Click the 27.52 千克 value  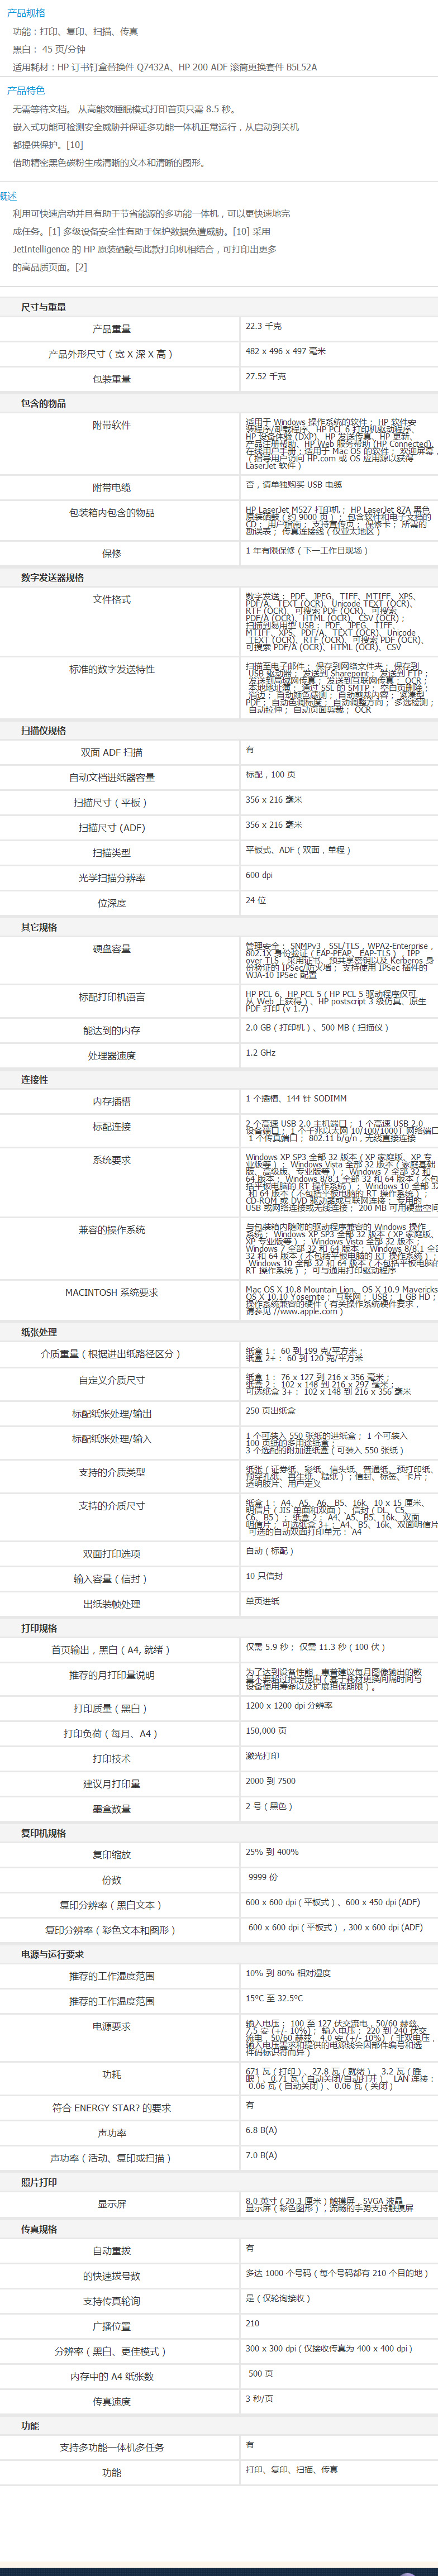pos(266,376)
